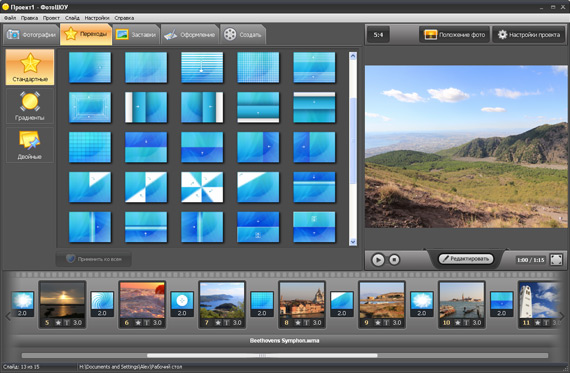Click the 3.0 duration on slide 6

[157, 322]
